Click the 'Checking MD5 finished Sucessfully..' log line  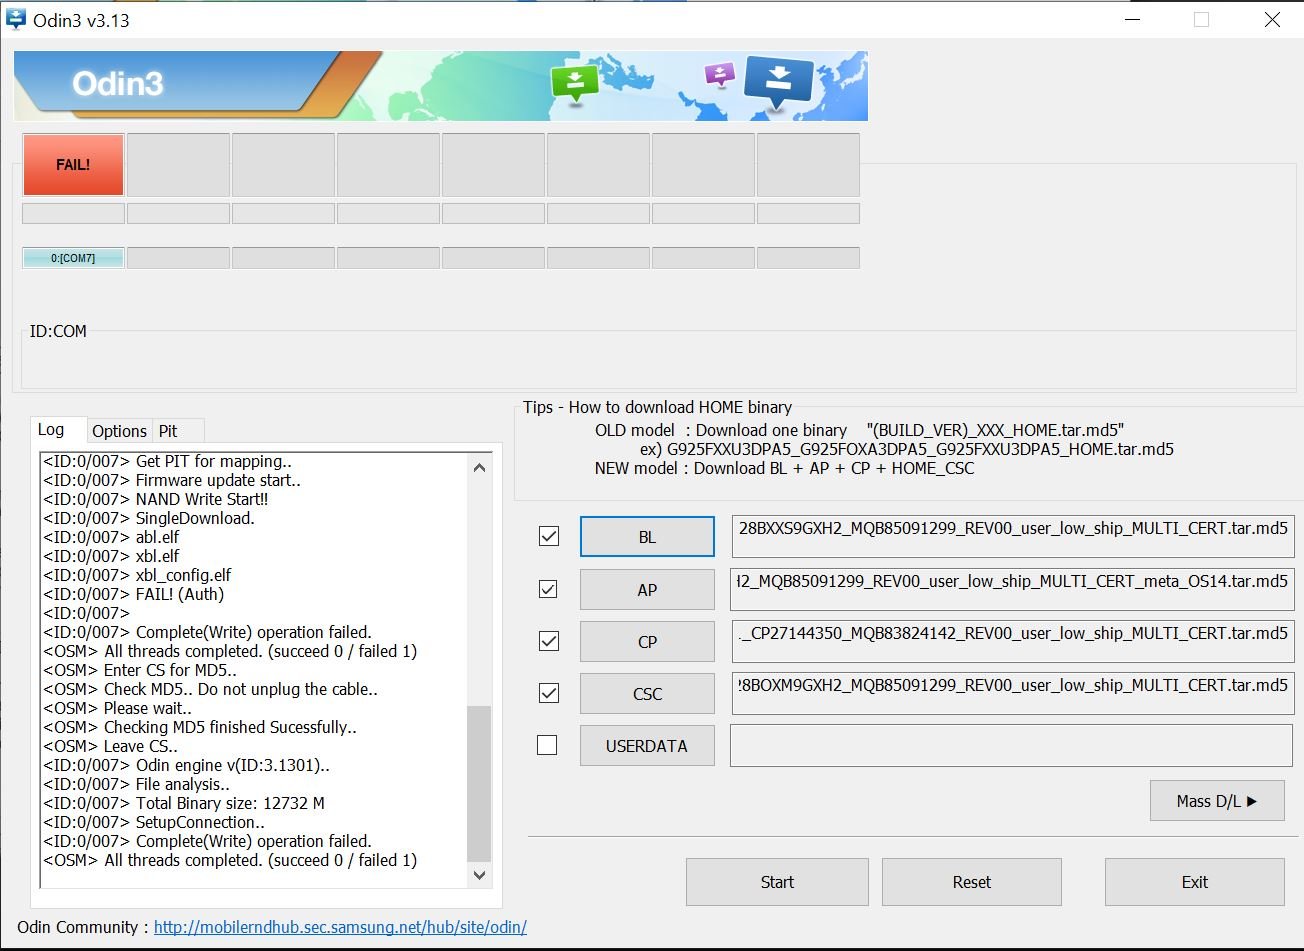click(x=200, y=727)
